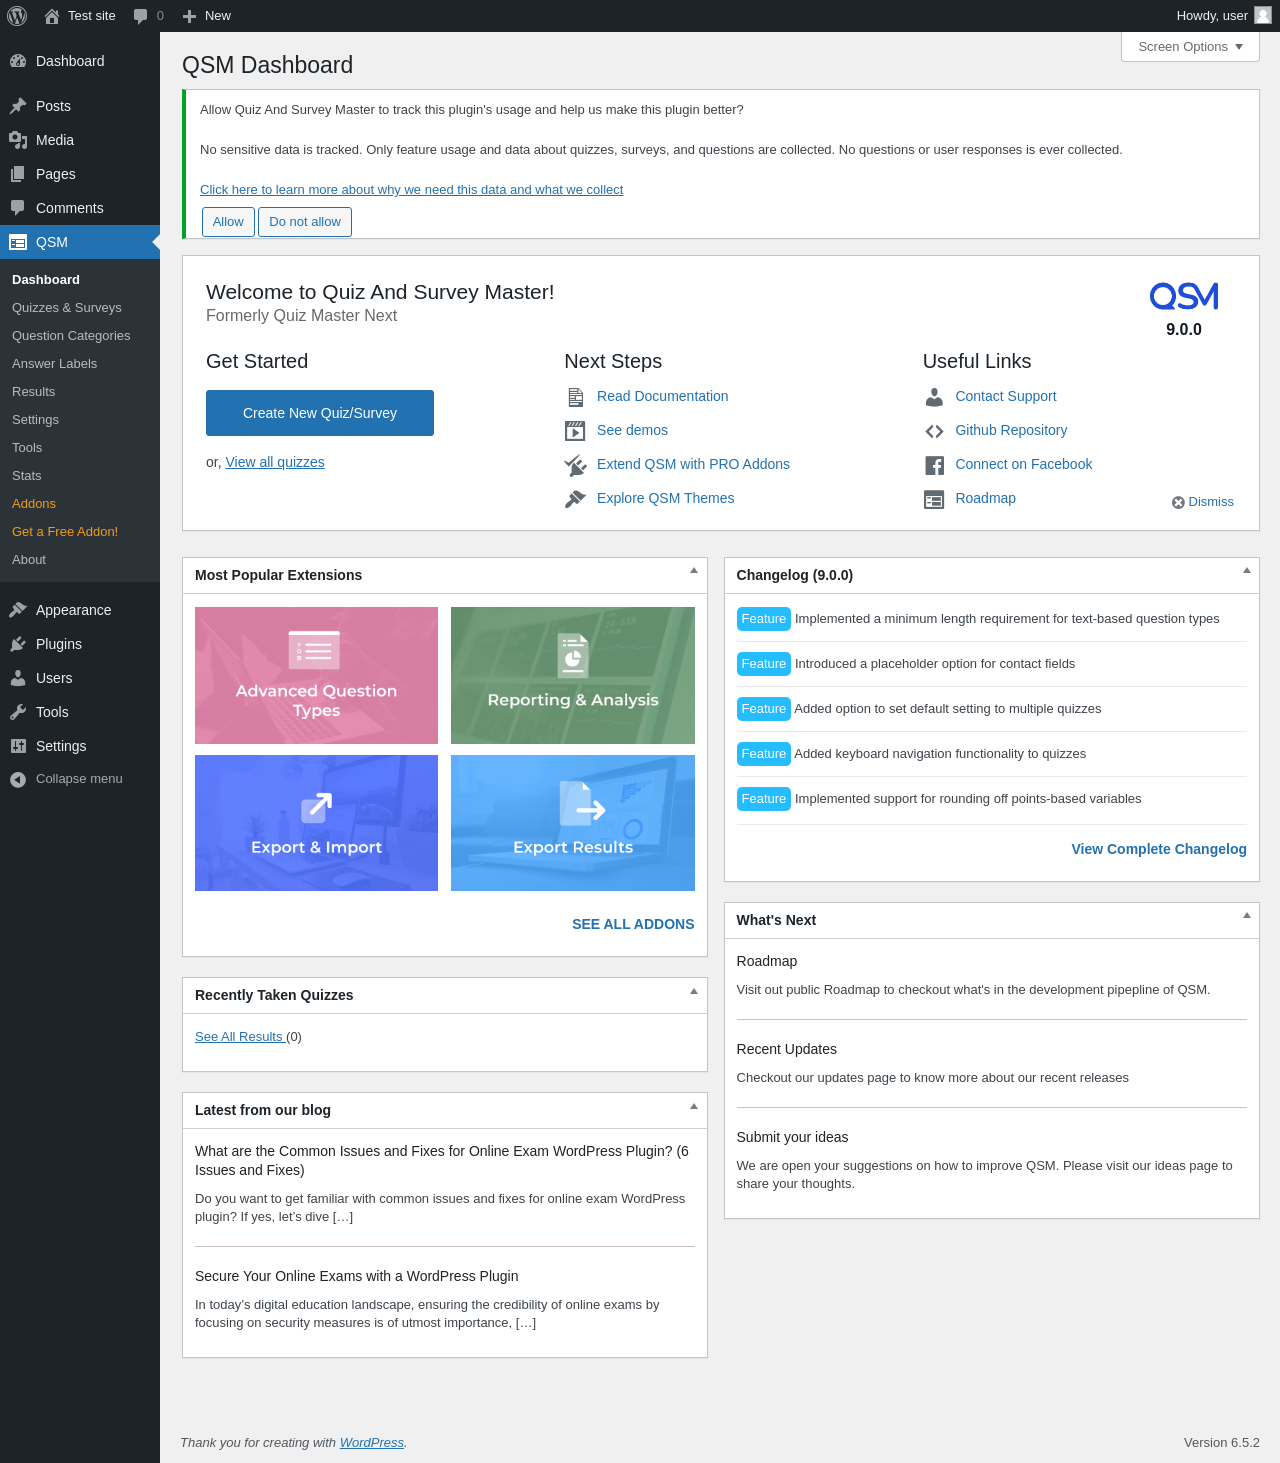Click the Tools wrench icon

tap(18, 712)
